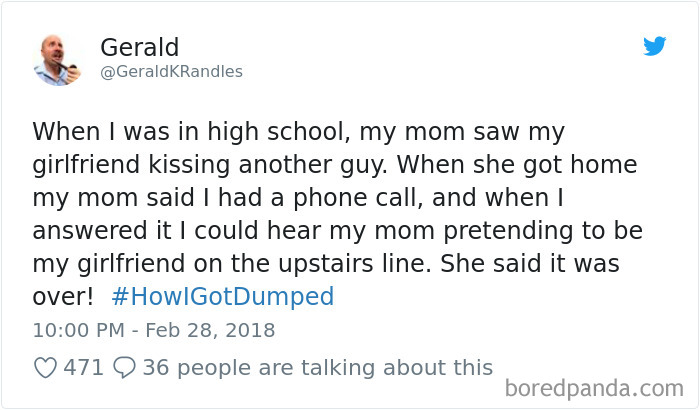Image resolution: width=700 pixels, height=410 pixels.
Task: Open the 10:00 PM timestamp link
Action: point(79,331)
